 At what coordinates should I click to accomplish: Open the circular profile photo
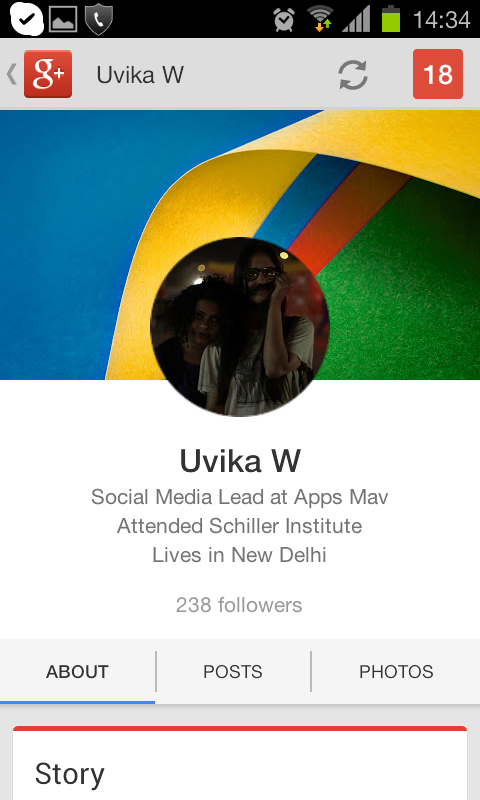(x=240, y=327)
